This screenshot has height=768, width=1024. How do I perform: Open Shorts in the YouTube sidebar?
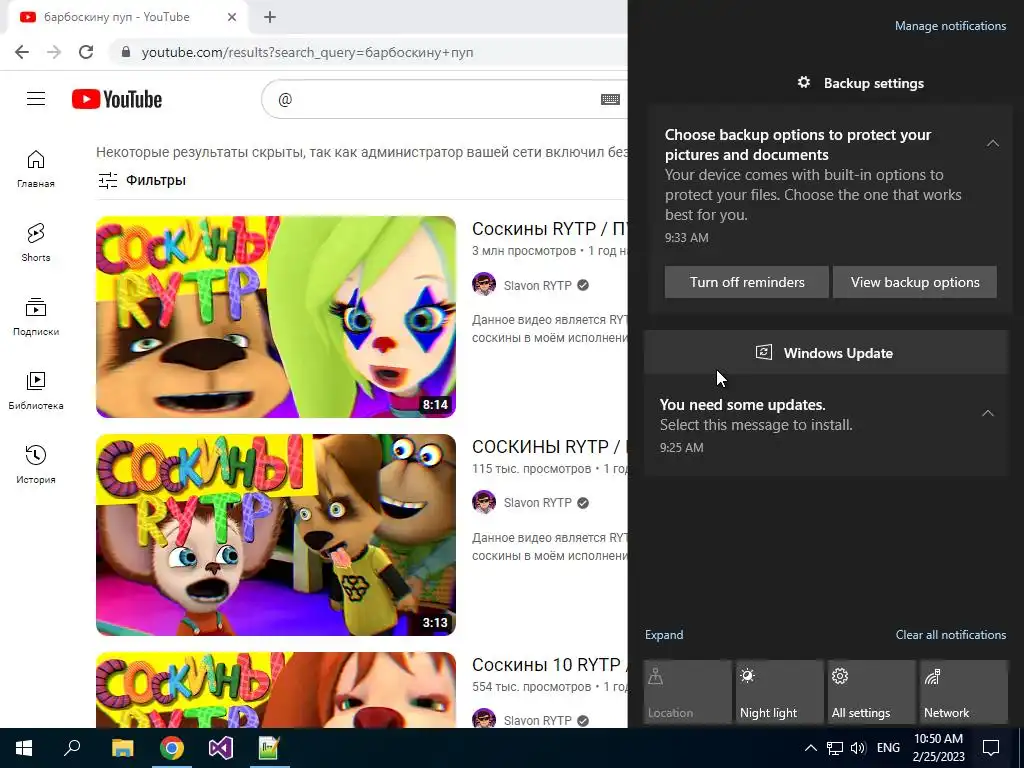(36, 242)
